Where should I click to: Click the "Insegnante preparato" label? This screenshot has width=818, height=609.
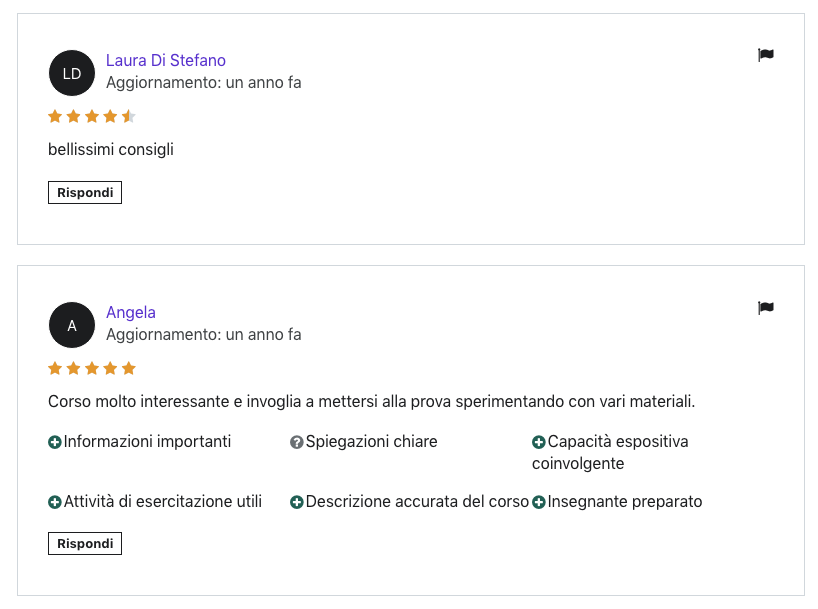(x=625, y=502)
